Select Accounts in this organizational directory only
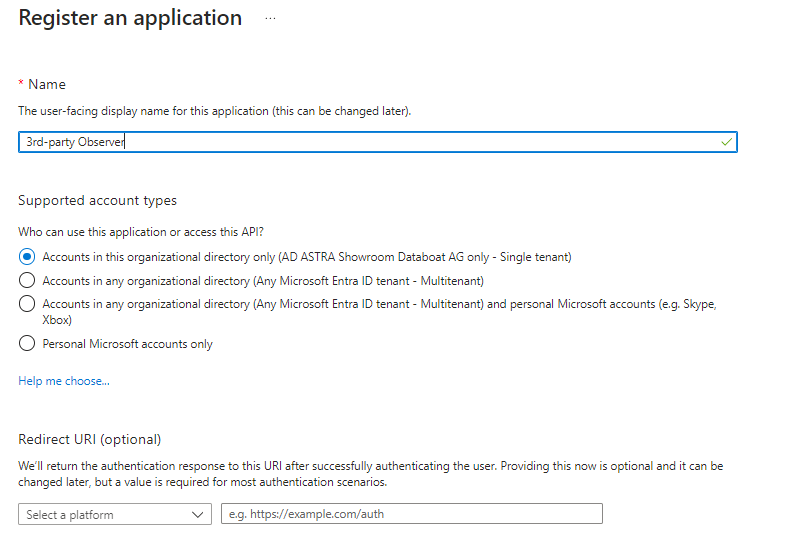 pos(27,257)
